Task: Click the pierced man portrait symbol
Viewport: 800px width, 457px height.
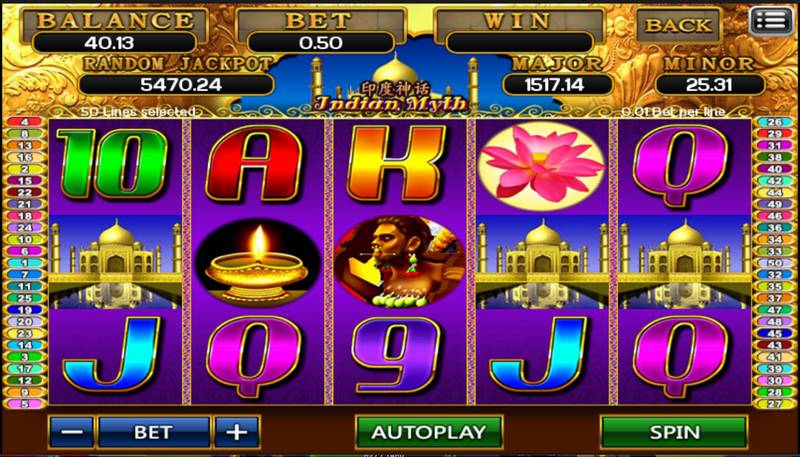Action: pyautogui.click(x=399, y=261)
